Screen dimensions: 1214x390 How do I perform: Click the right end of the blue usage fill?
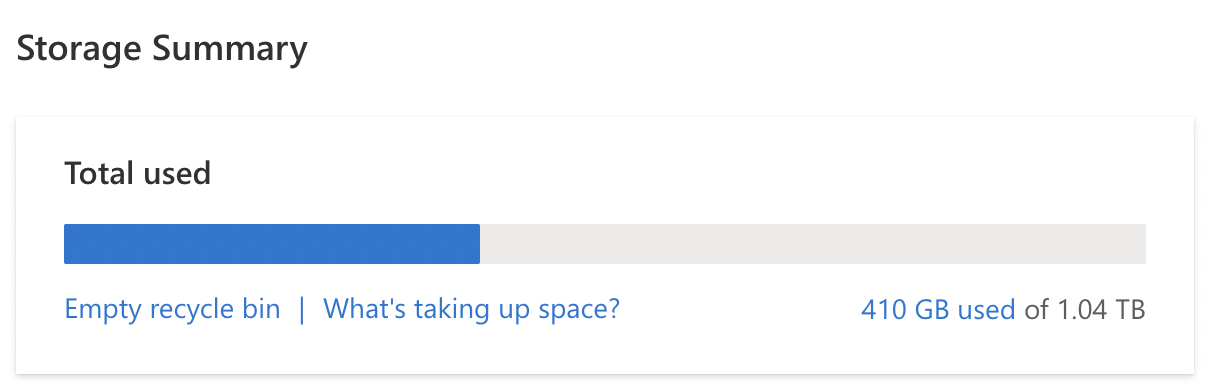pyautogui.click(x=476, y=244)
